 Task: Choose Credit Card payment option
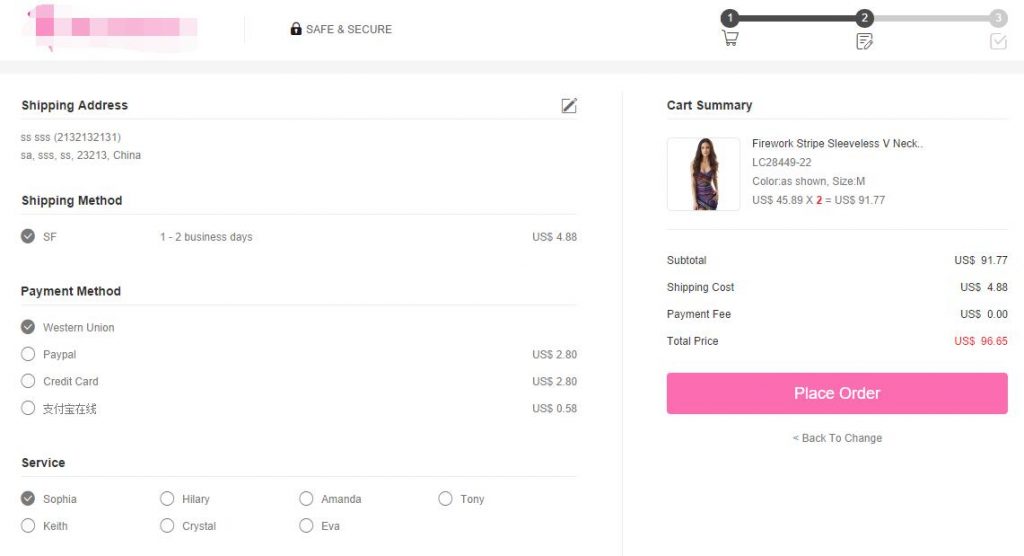pyautogui.click(x=28, y=381)
